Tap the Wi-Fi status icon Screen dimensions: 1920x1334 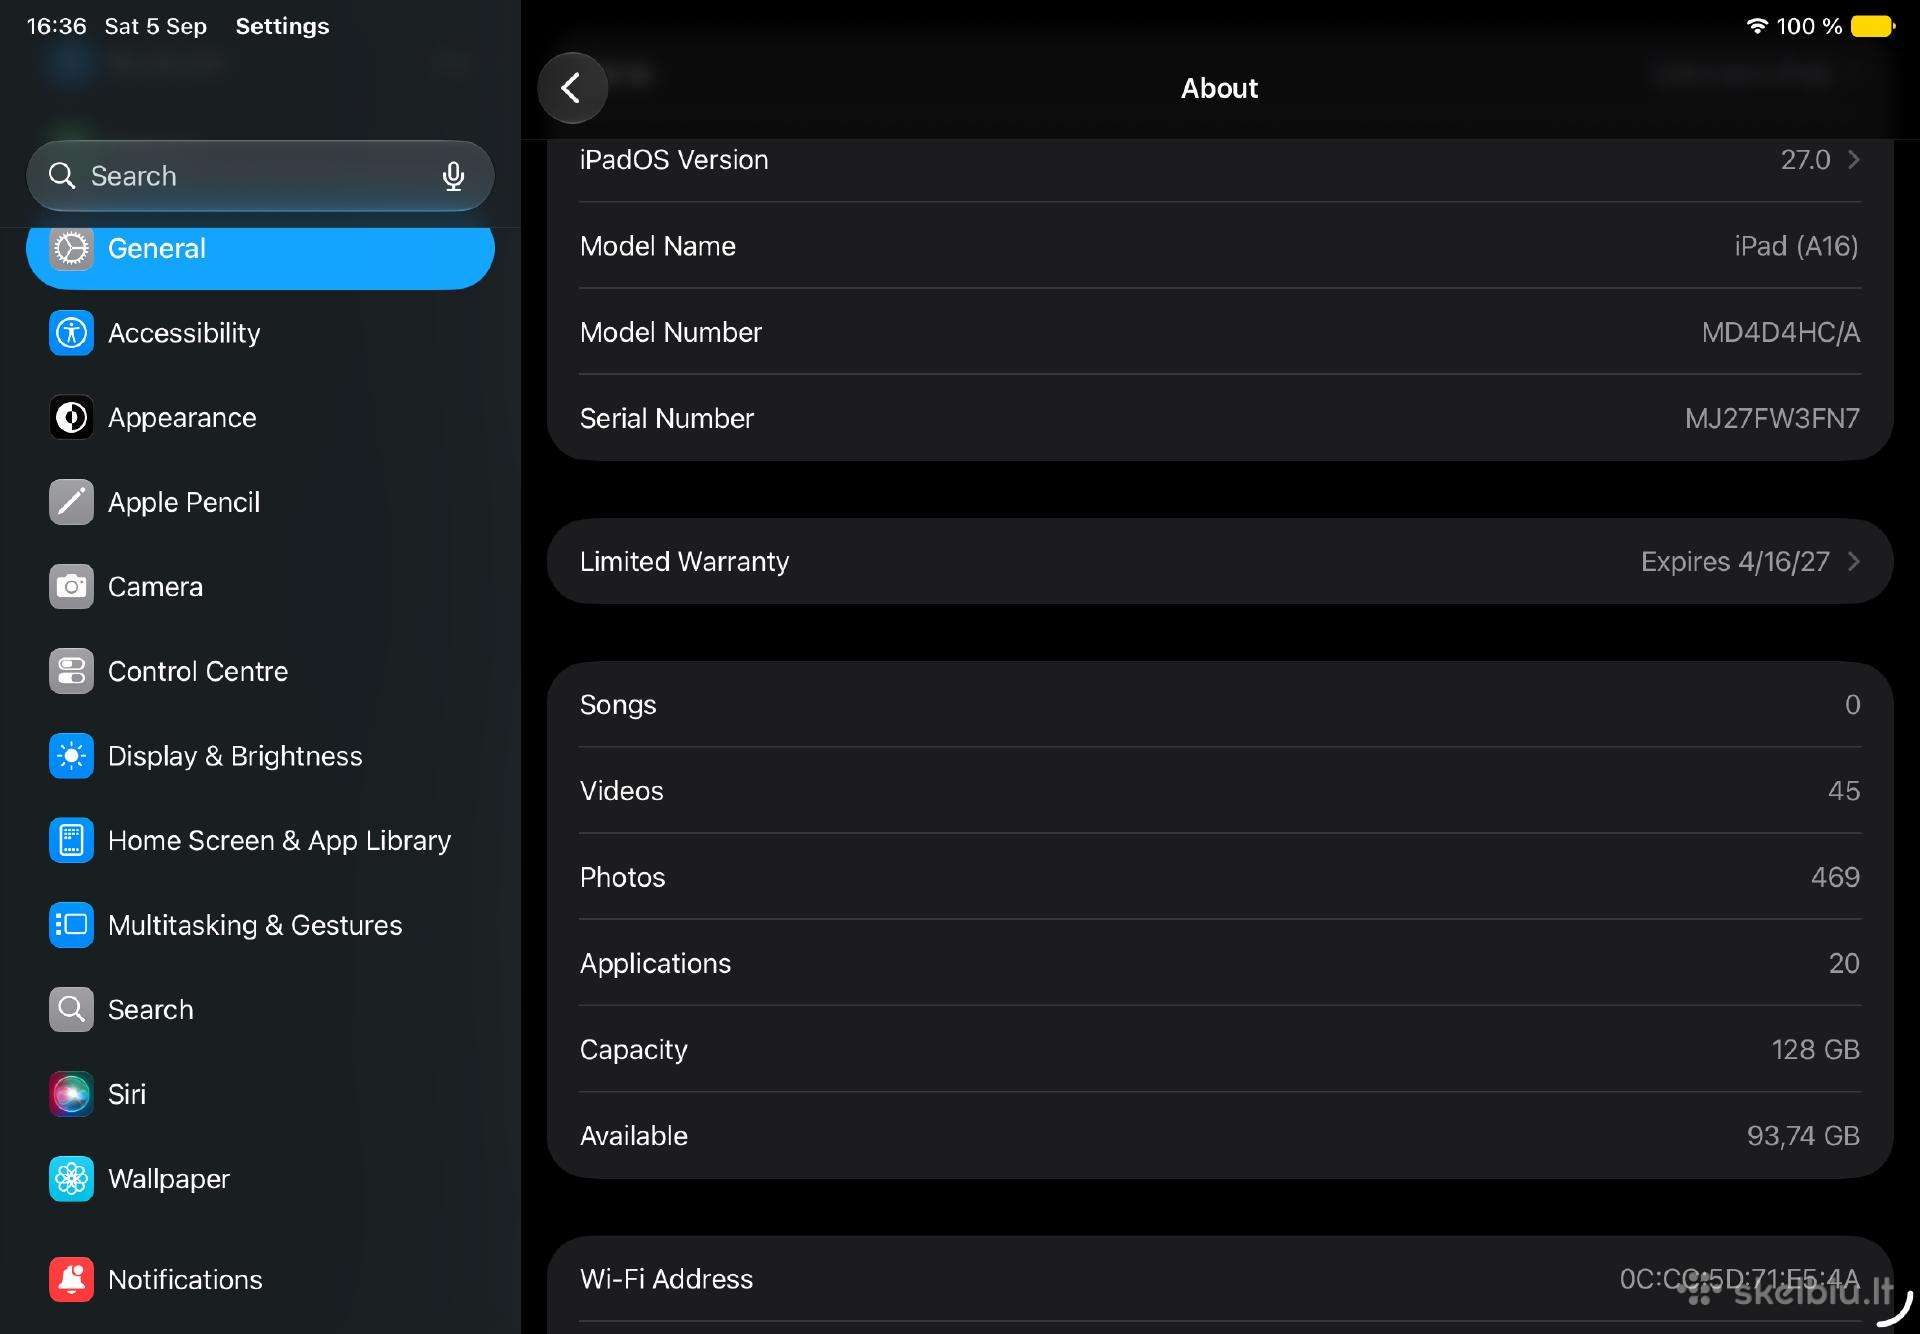coord(1757,26)
